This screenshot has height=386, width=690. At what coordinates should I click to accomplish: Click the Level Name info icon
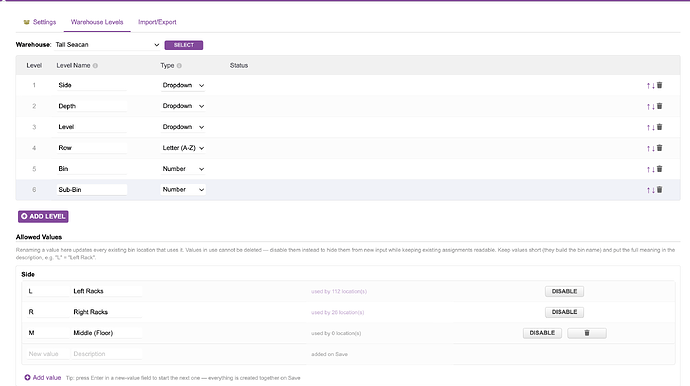coord(95,66)
